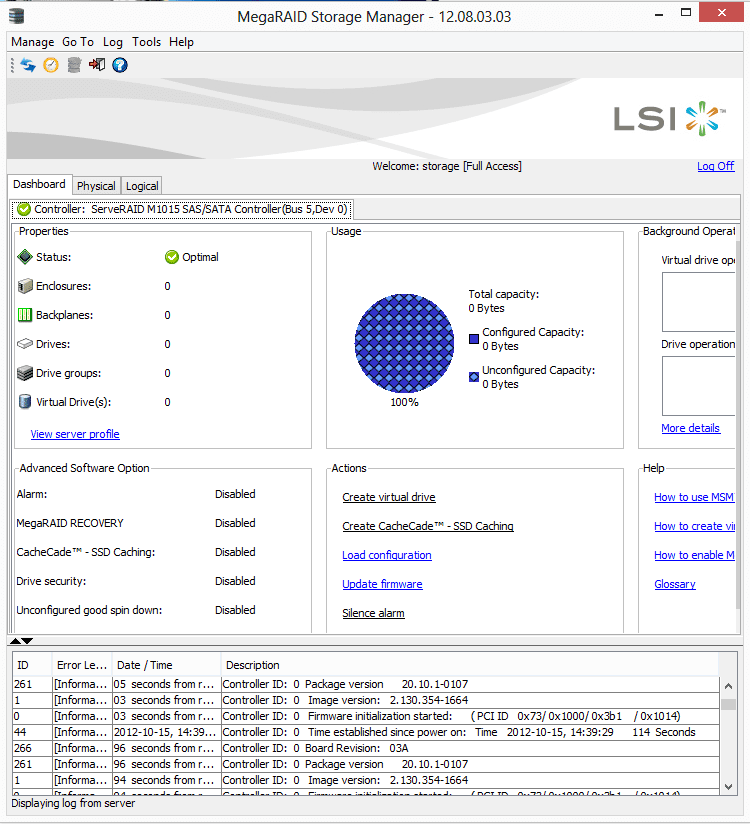Click the usage pie chart
This screenshot has width=750, height=824.
404,343
